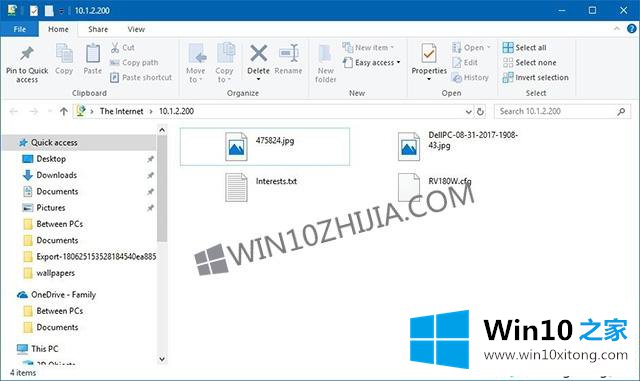Click the Paste ribbon icon

[93, 60]
